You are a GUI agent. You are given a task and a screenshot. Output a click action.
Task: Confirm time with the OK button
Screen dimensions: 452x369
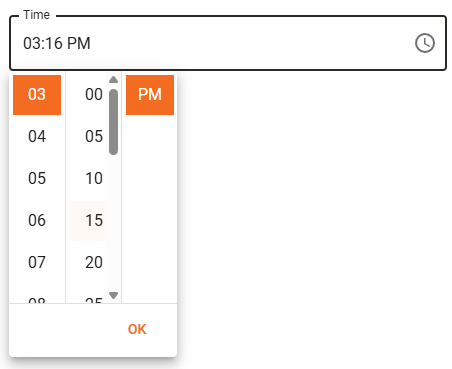(137, 329)
